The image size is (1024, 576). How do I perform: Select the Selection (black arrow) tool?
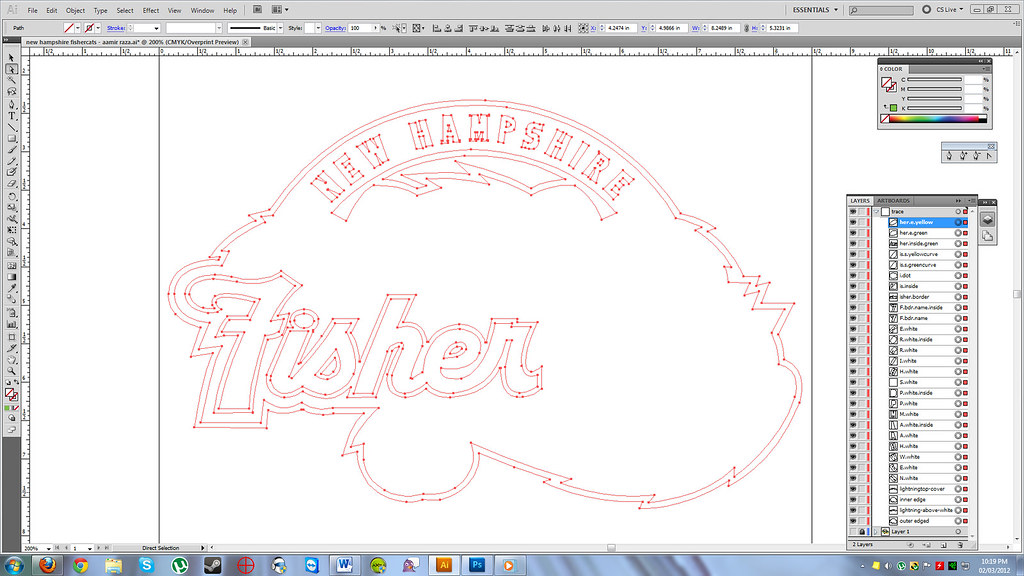click(11, 58)
